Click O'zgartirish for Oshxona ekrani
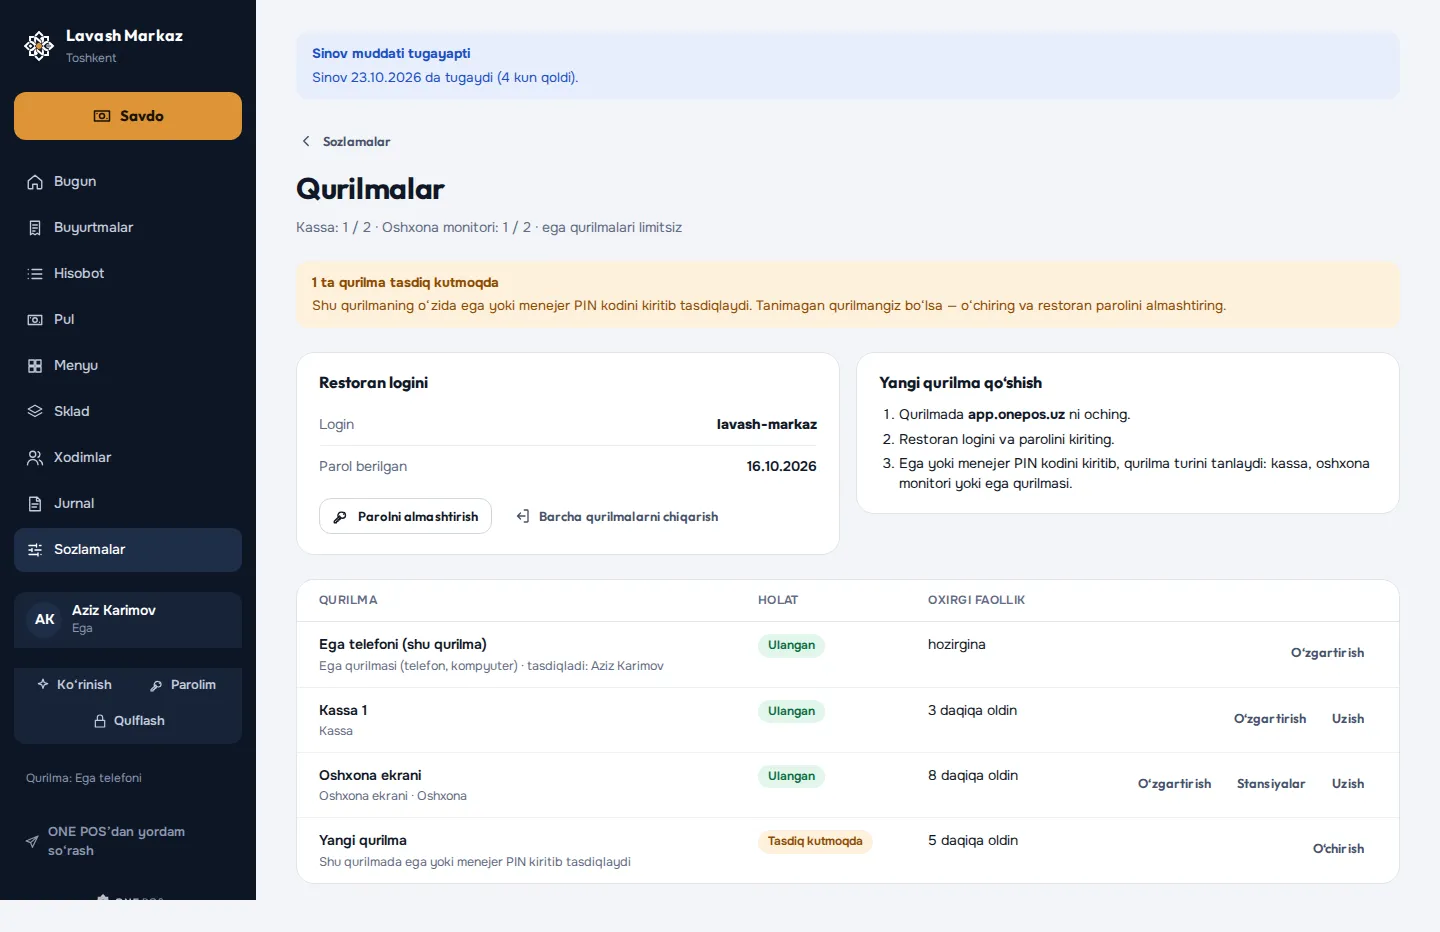The height and width of the screenshot is (932, 1440). tap(1174, 784)
